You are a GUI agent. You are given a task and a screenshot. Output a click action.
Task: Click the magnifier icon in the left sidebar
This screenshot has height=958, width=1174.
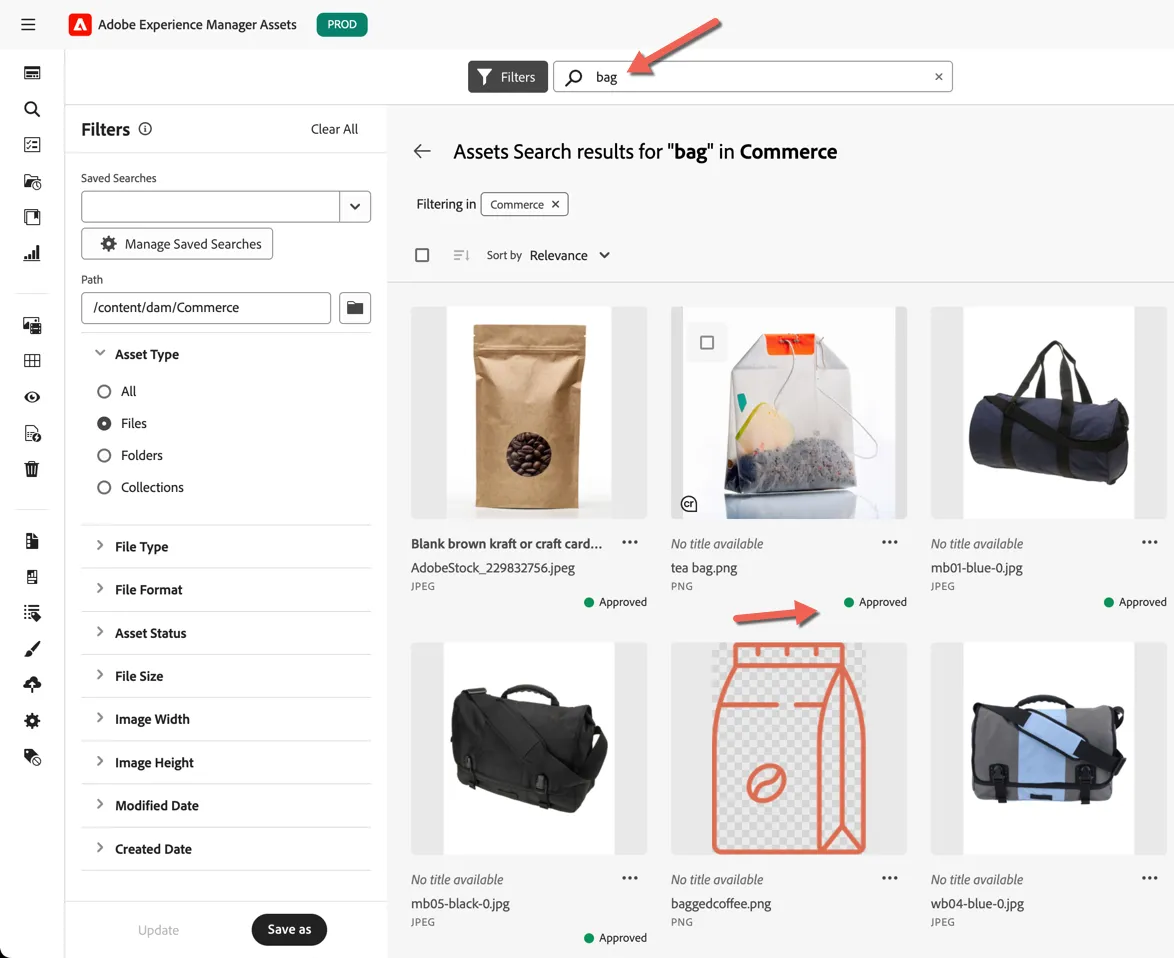31,109
